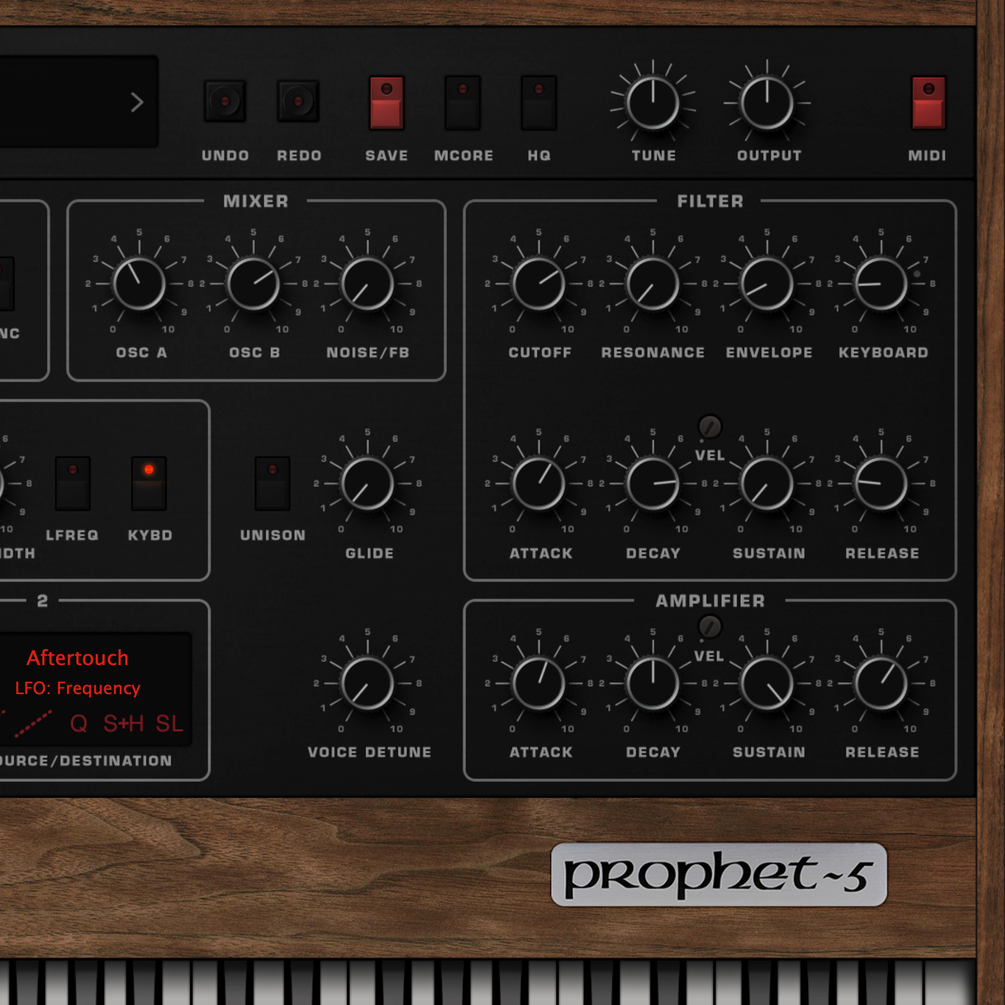Click the mixer OSC A knob
The width and height of the screenshot is (1005, 1005).
139,284
